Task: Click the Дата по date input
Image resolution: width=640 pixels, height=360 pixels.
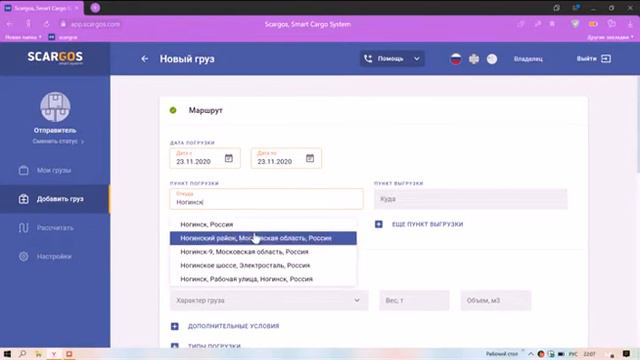Action: click(x=286, y=158)
